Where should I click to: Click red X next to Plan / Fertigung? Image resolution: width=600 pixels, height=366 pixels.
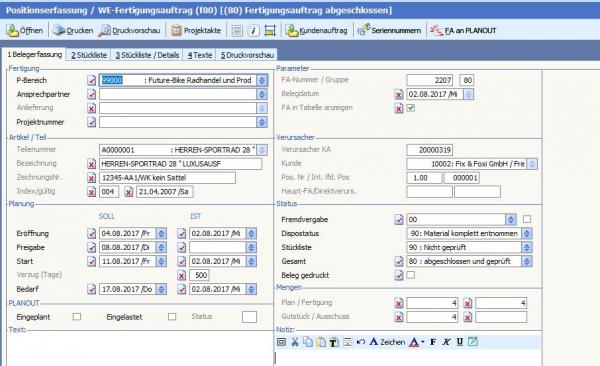(399, 304)
